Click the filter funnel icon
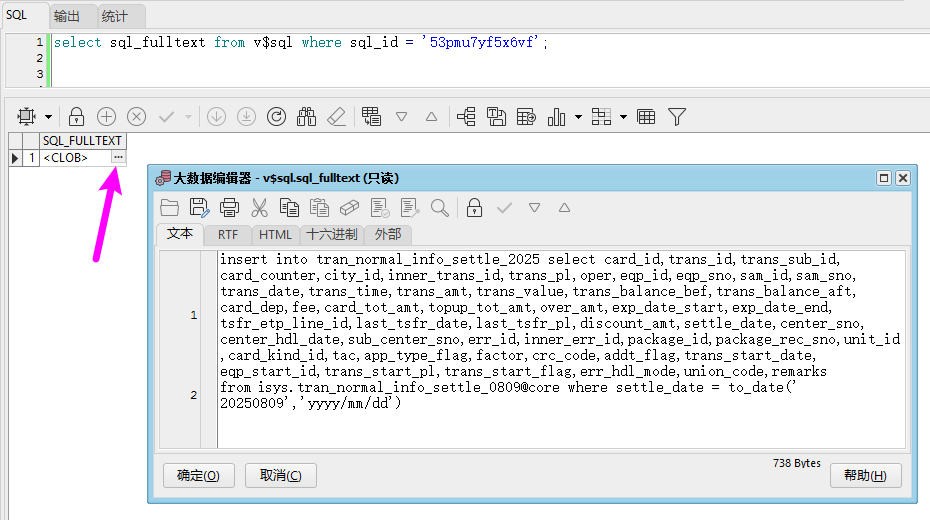The image size is (930, 520). (677, 117)
